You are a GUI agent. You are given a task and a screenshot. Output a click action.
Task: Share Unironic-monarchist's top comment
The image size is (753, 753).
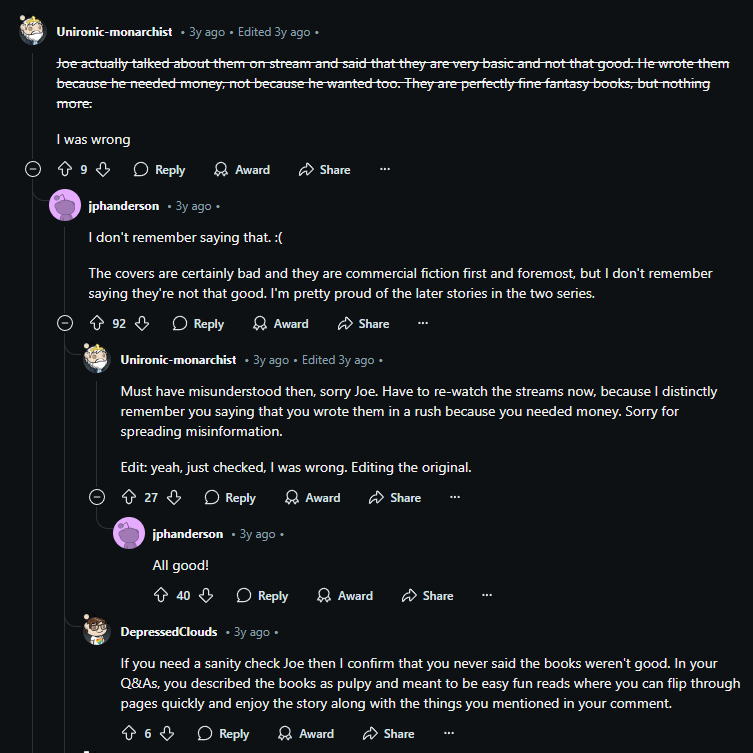[x=324, y=170]
